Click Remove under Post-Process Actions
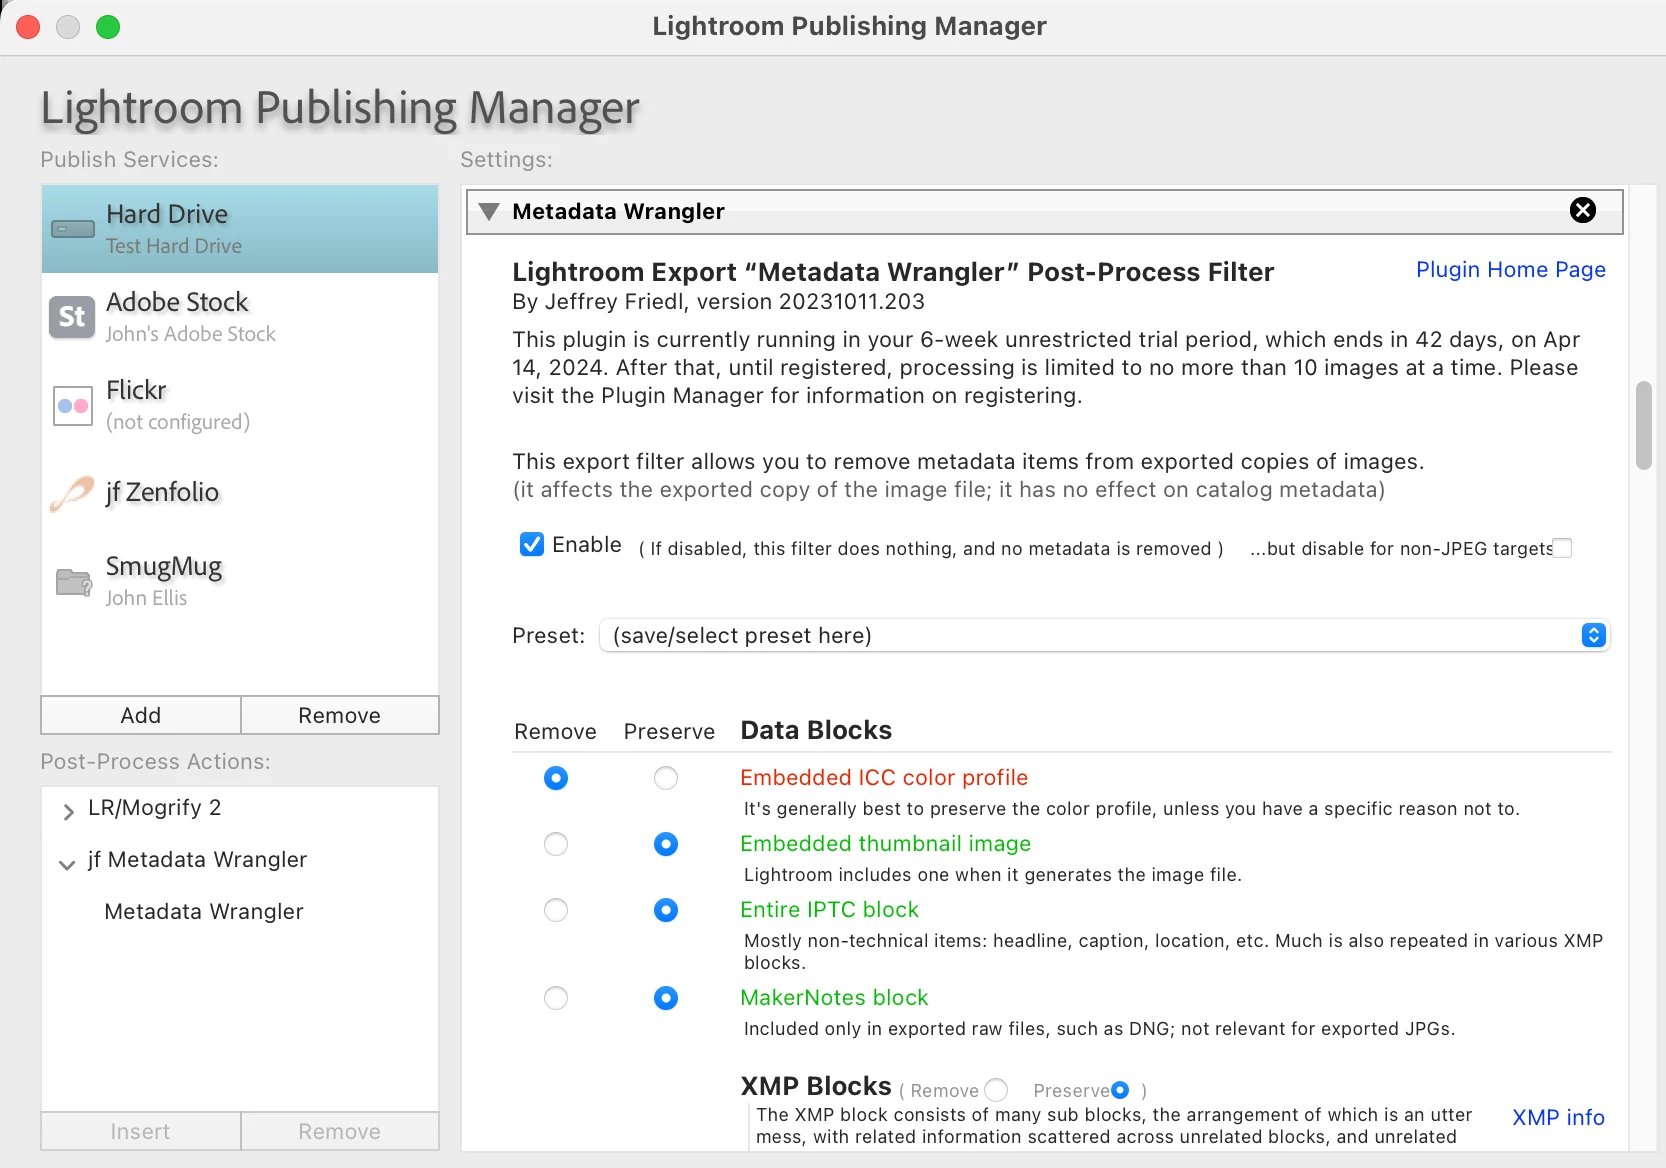Screen dimensions: 1666x1168 point(340,1131)
